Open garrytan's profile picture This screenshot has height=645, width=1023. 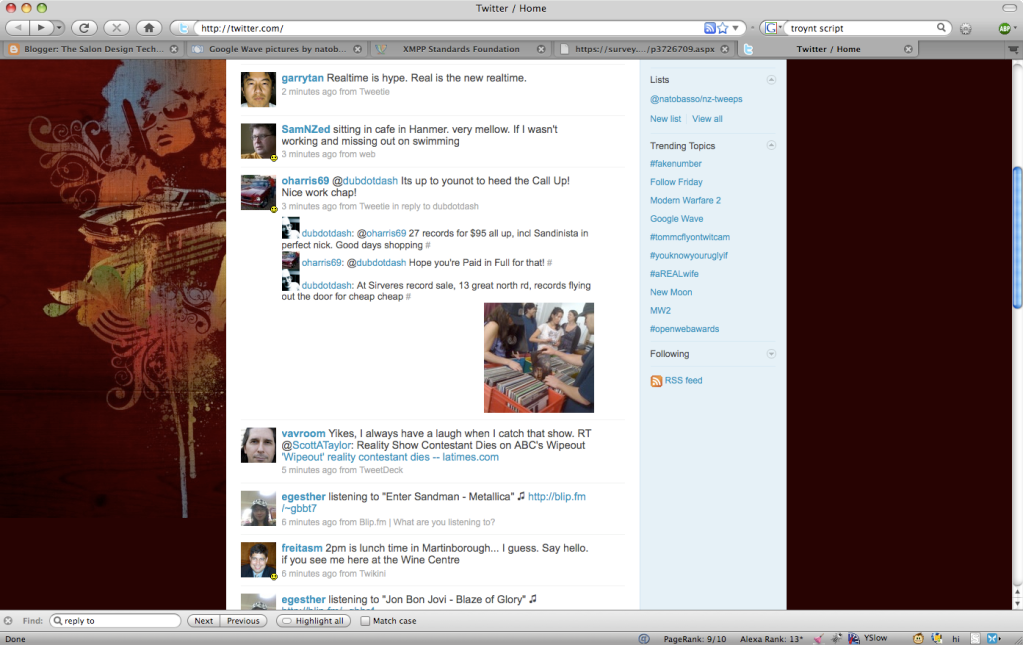click(258, 89)
